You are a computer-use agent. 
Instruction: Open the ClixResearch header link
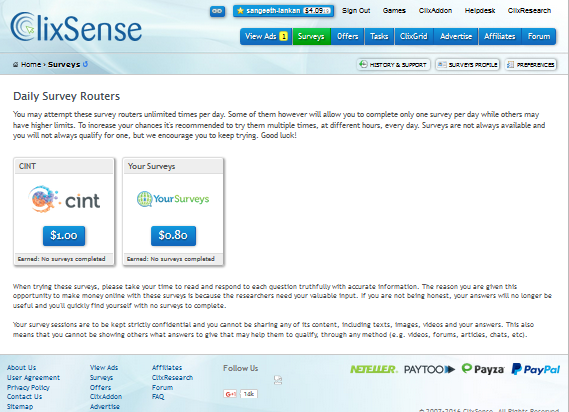pos(529,11)
